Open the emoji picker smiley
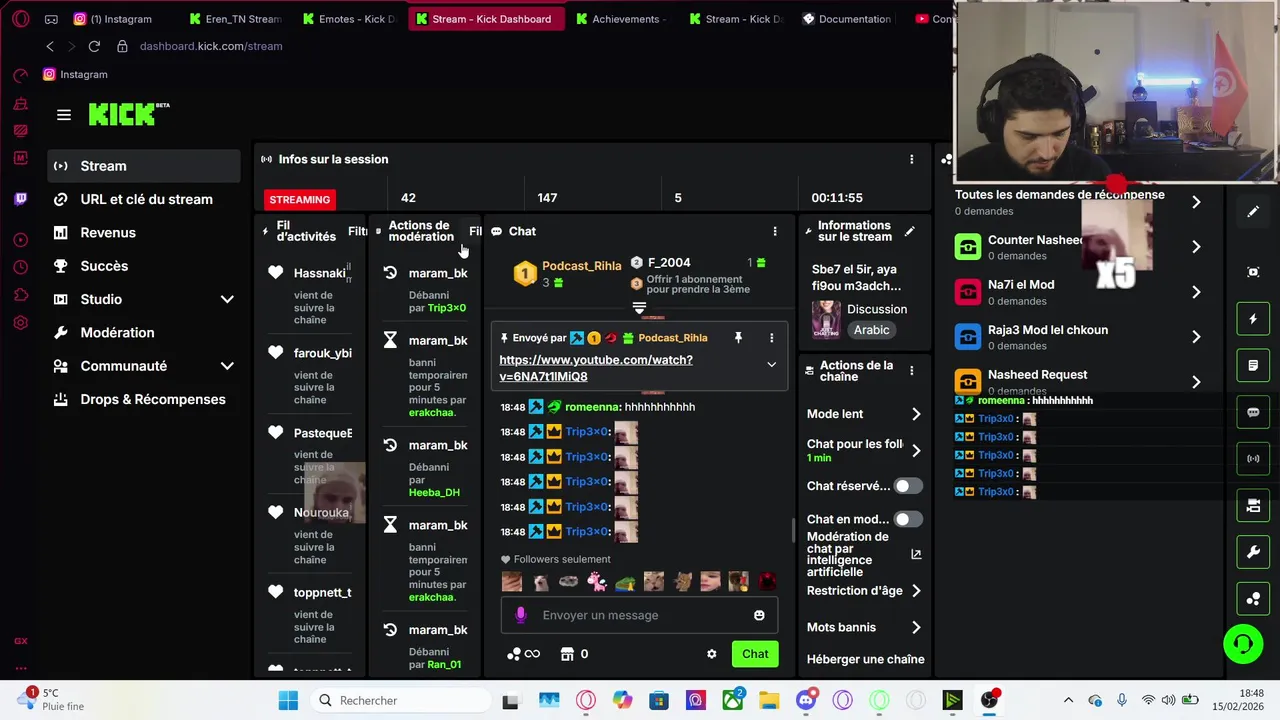Viewport: 1280px width, 720px height. tap(759, 615)
